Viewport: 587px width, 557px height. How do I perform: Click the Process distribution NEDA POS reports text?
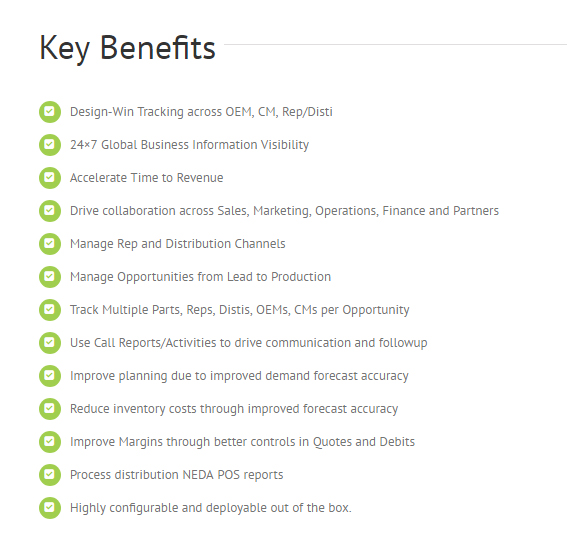(177, 475)
